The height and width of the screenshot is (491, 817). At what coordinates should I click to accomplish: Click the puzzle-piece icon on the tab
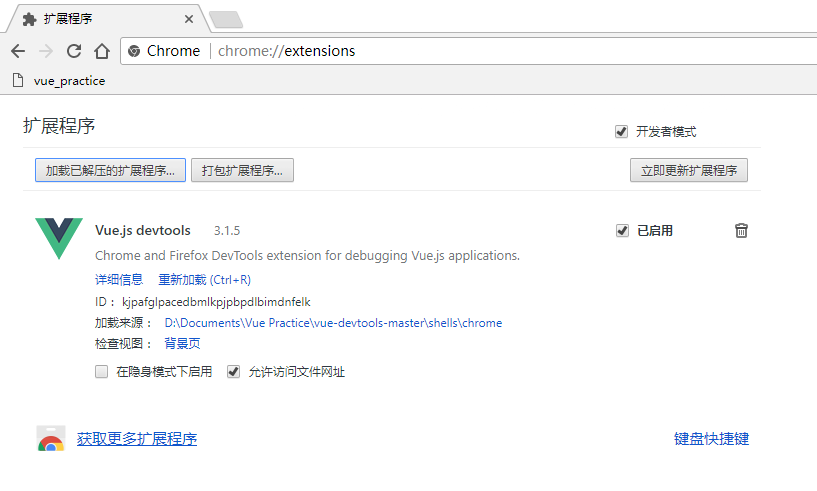(30, 19)
